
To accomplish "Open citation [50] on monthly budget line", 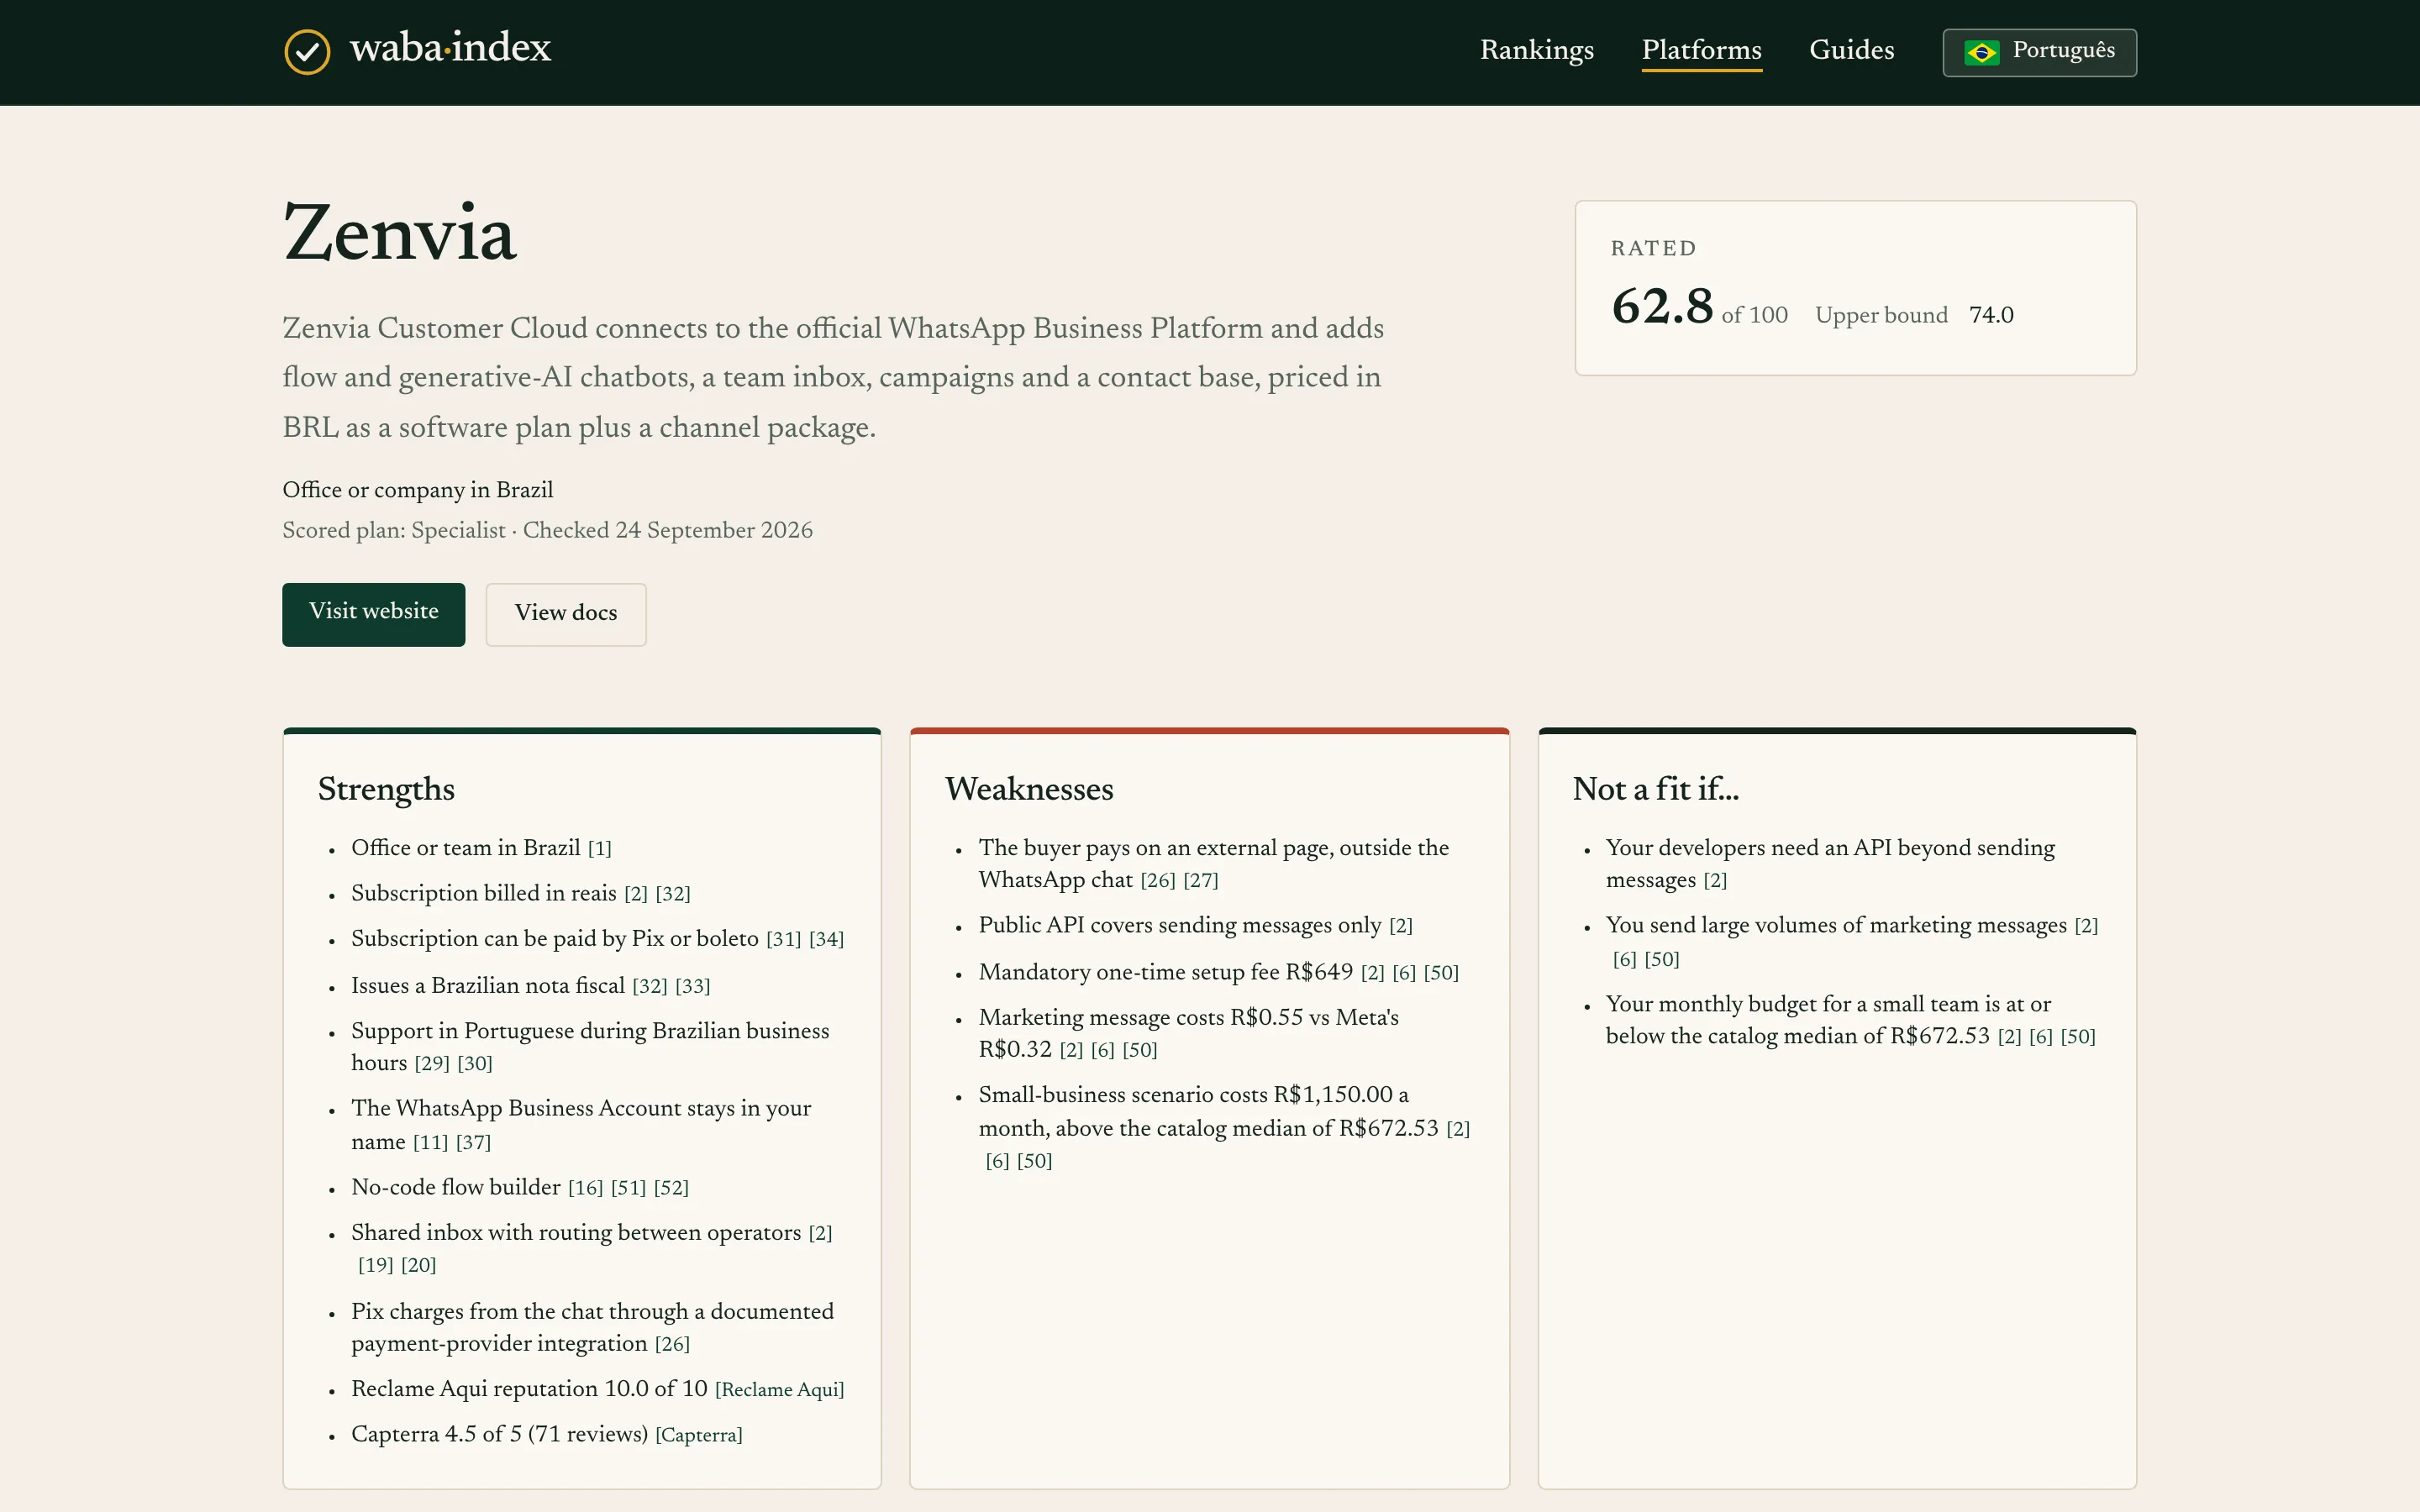I will point(2078,1037).
